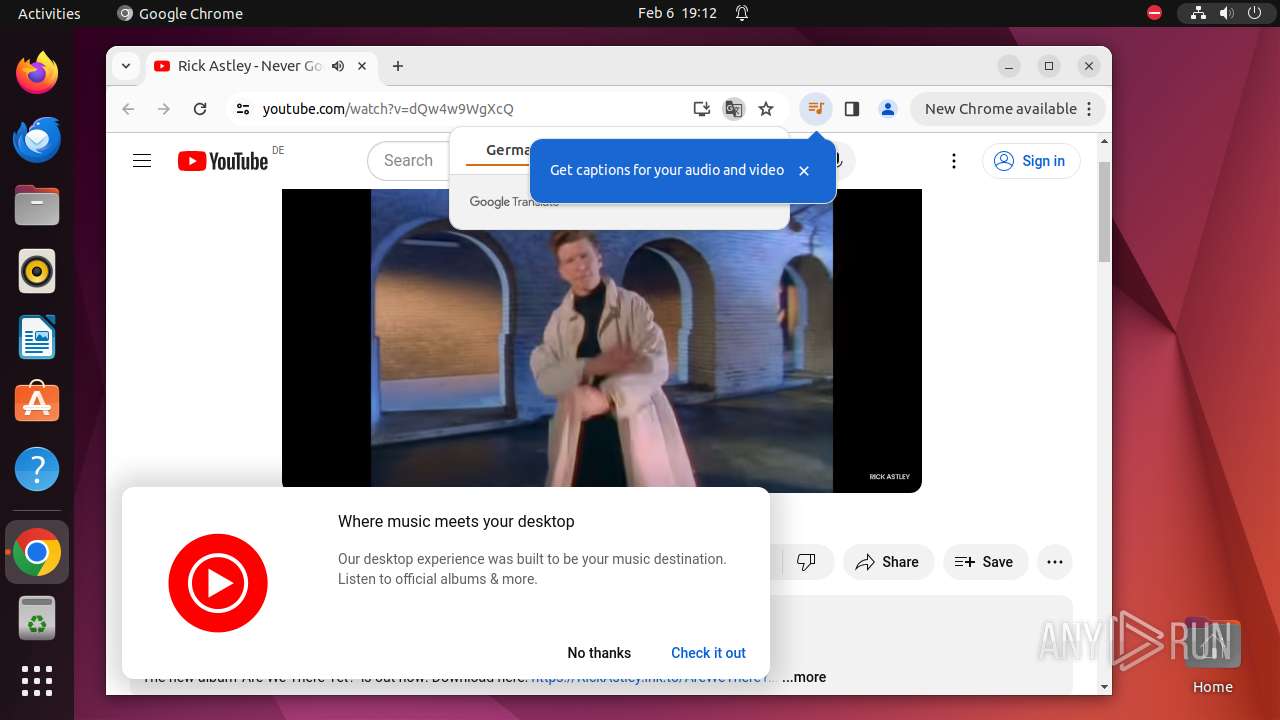
Task: Click the install app icon in the address bar
Action: (x=702, y=109)
